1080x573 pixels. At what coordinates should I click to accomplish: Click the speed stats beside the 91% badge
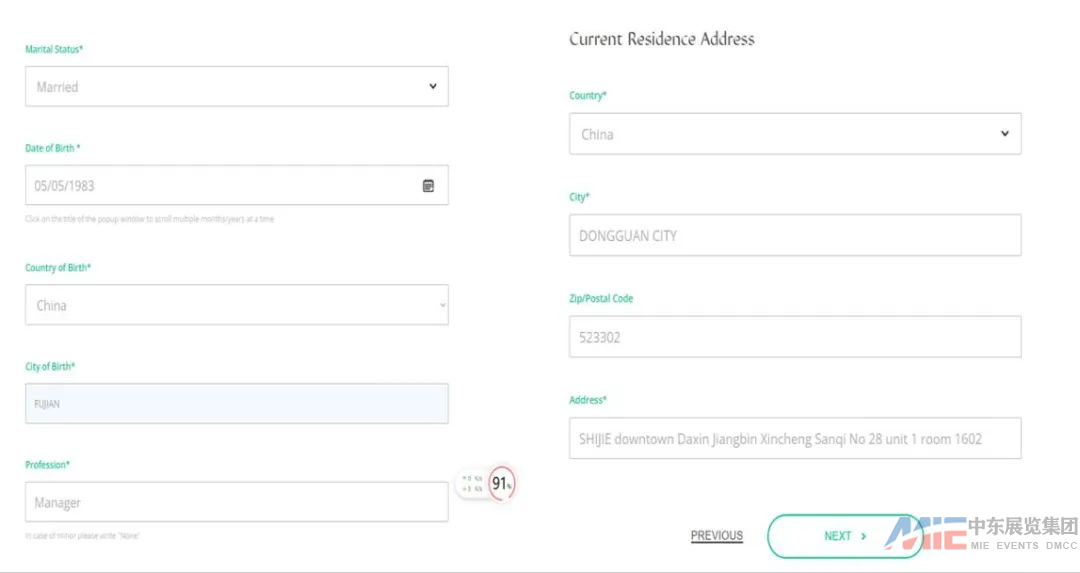pyautogui.click(x=473, y=484)
